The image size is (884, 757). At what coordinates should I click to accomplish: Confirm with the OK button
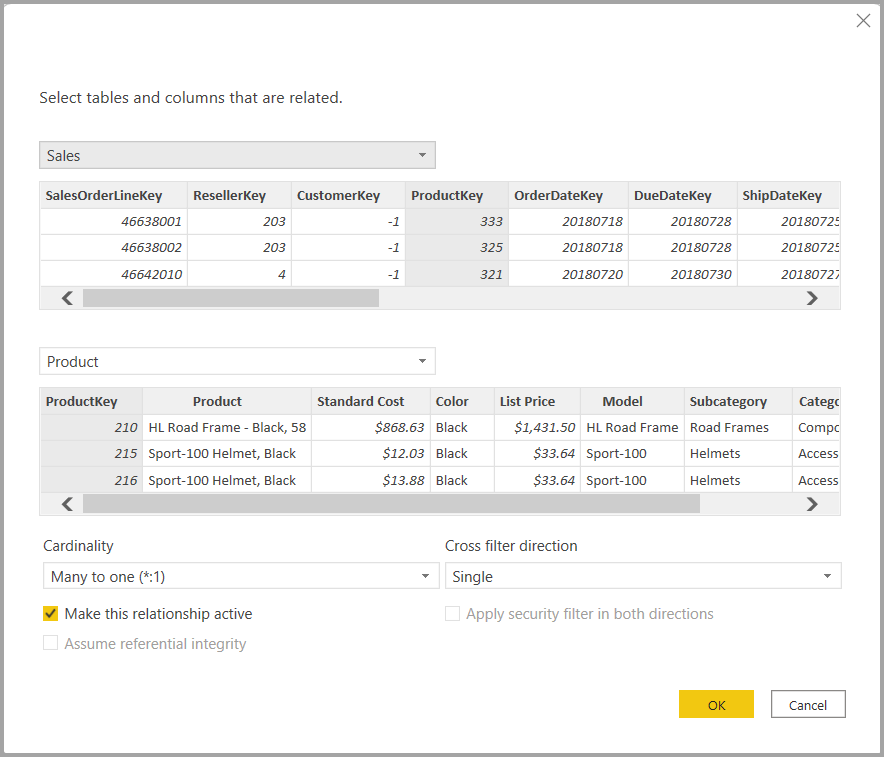[x=716, y=705]
